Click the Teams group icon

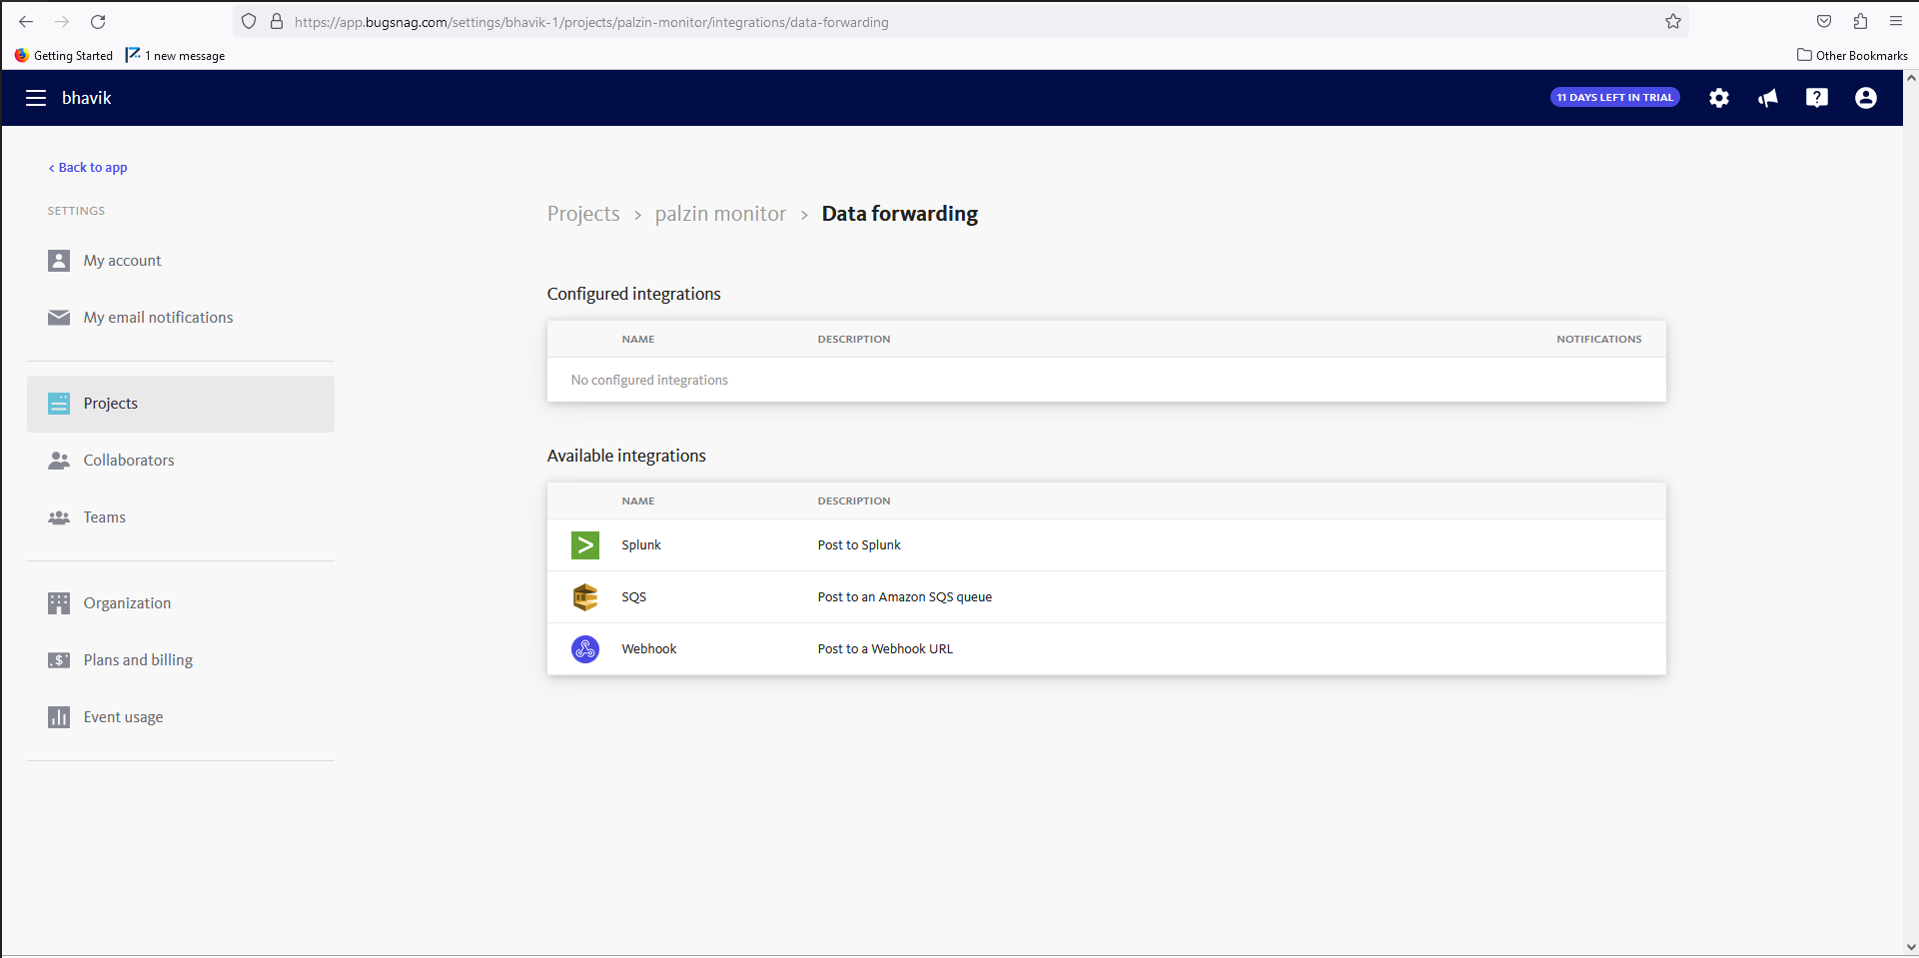59,517
